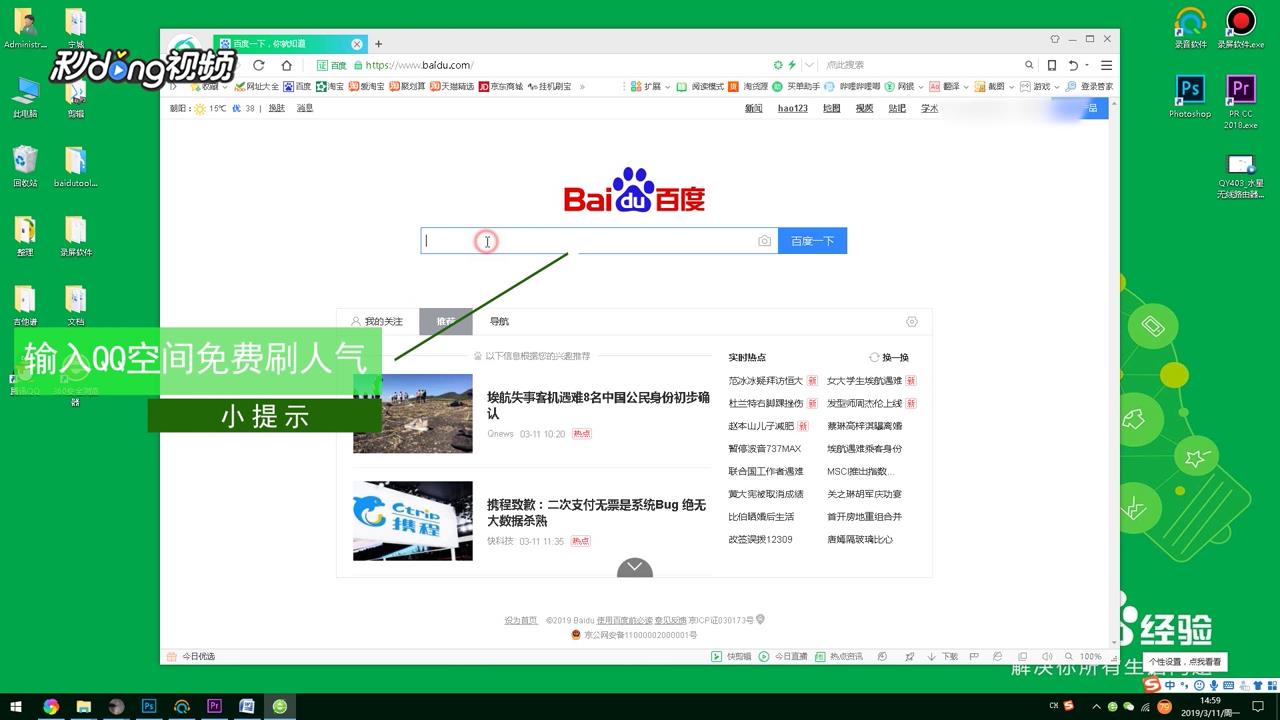Open the hao123 link
Image resolution: width=1280 pixels, height=720 pixels.
[x=792, y=108]
